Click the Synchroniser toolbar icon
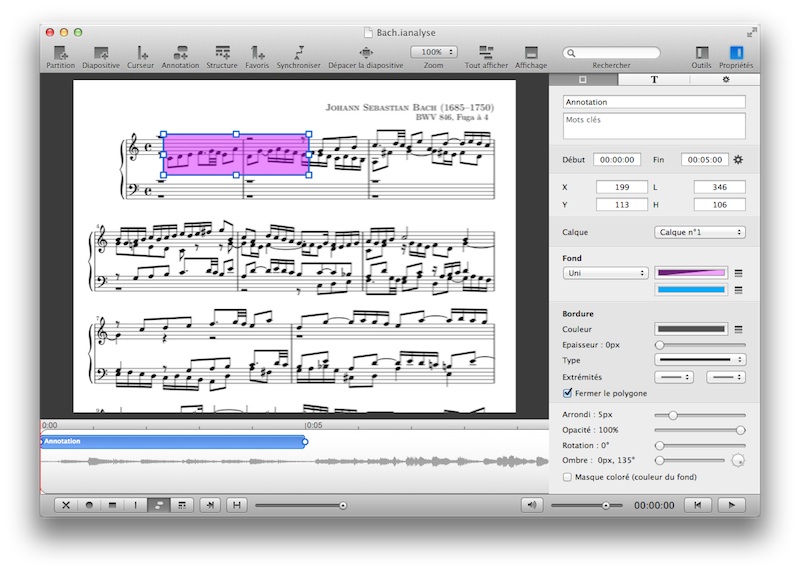The width and height of the screenshot is (800, 572). (299, 53)
